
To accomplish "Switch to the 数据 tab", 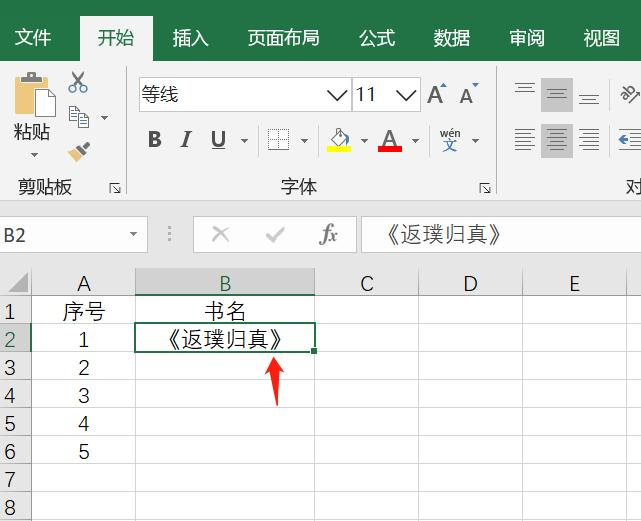I will pos(451,38).
